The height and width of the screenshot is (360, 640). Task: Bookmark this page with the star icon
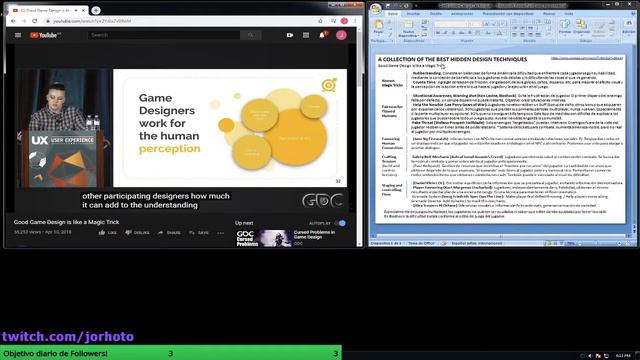coord(320,21)
